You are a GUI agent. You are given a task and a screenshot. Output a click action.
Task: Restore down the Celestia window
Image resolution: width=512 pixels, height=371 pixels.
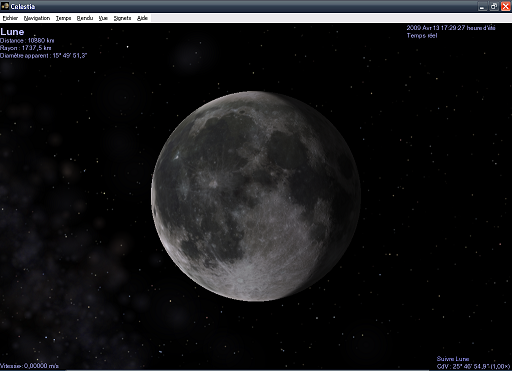click(x=494, y=6)
